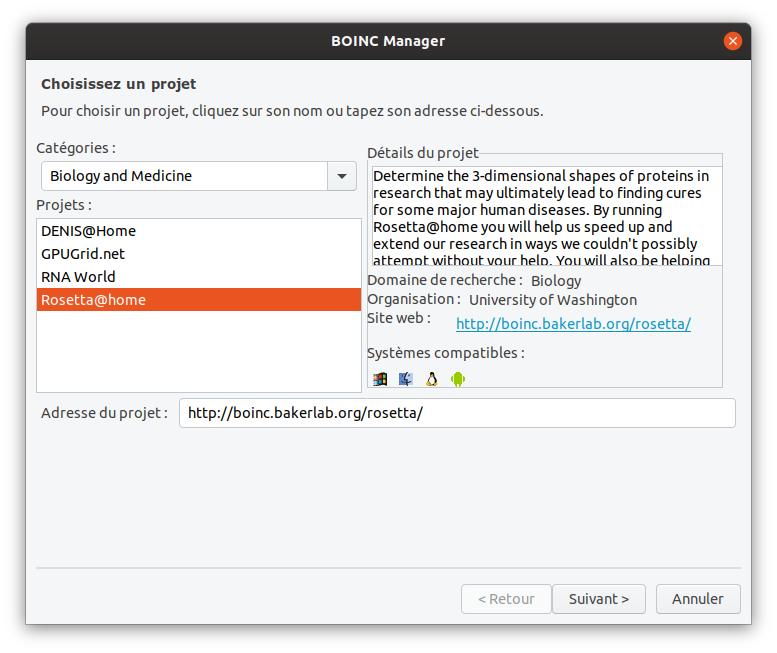Viewport: 777px width, 653px height.
Task: Select the highlighted Rosetta@home project
Action: pyautogui.click(x=93, y=300)
